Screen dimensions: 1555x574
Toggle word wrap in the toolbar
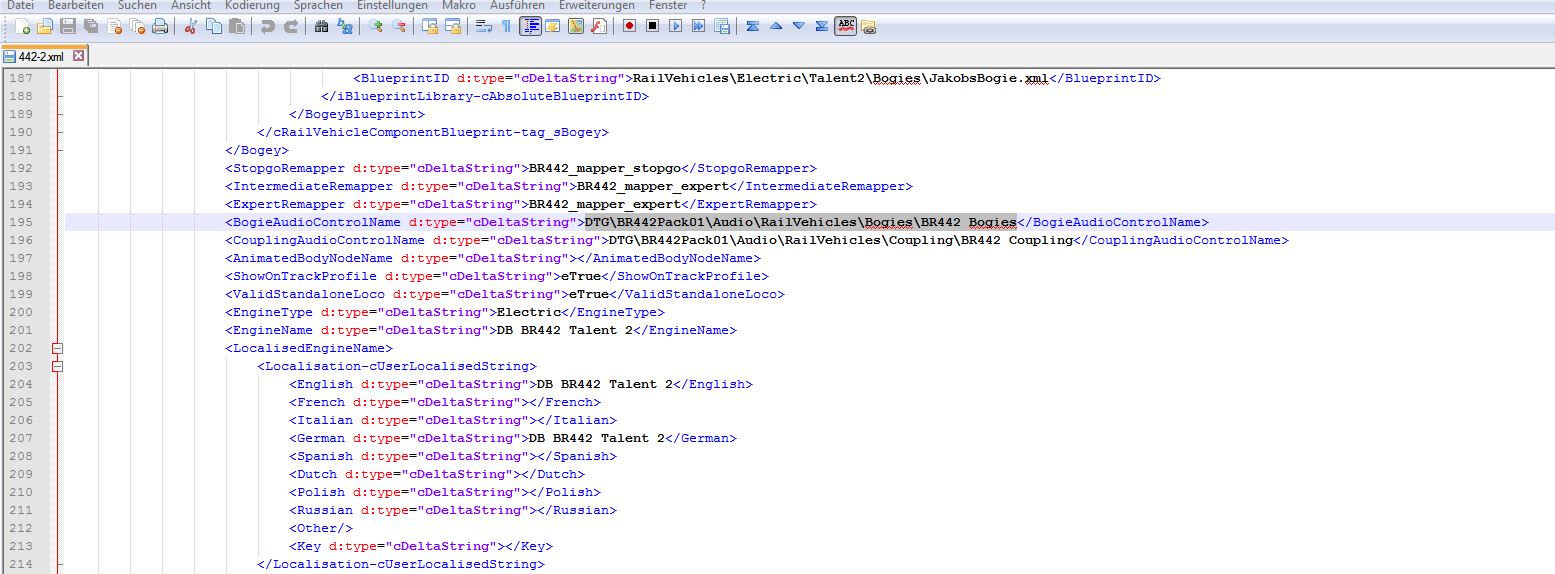pyautogui.click(x=483, y=26)
